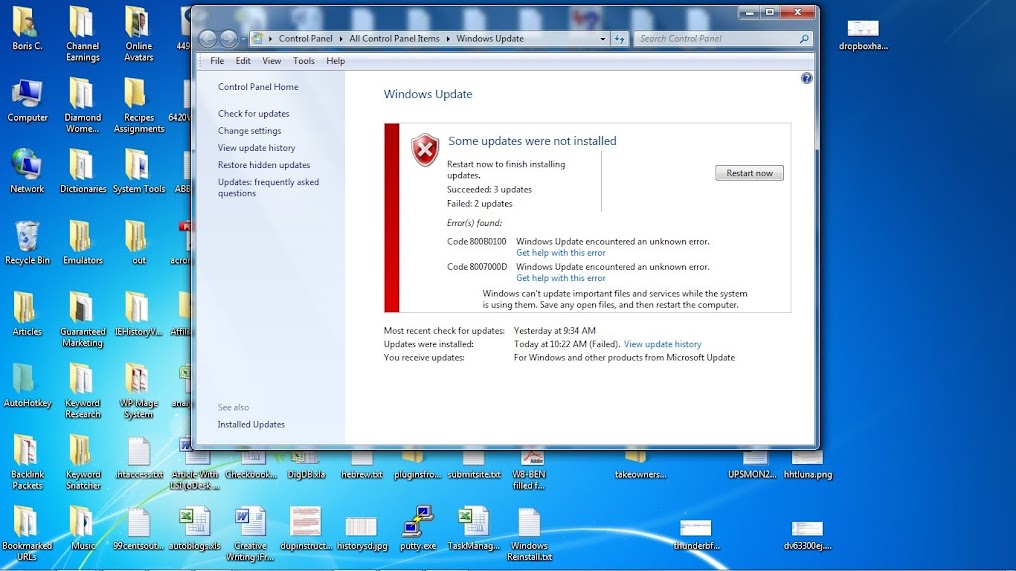Select the dv63300ej... desktop file
Screen dimensions: 1016x571
pyautogui.click(x=807, y=535)
